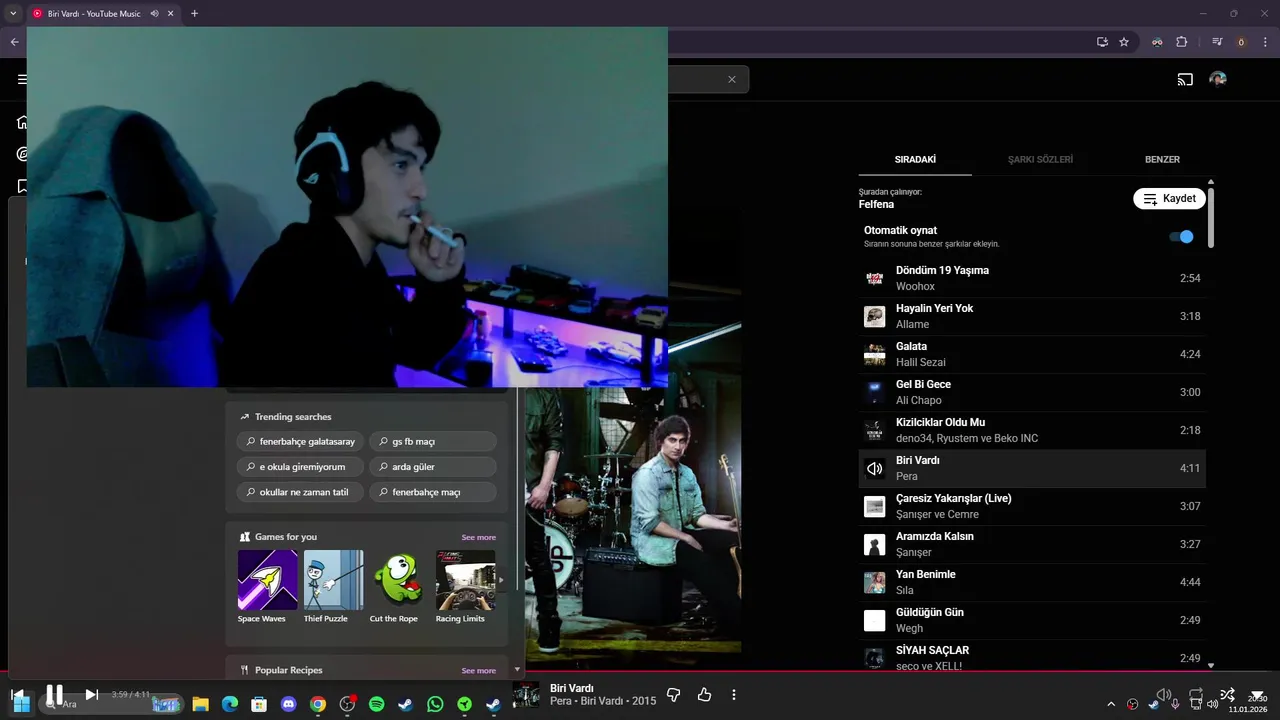
Task: Pause the currently playing song
Action: tap(55, 694)
